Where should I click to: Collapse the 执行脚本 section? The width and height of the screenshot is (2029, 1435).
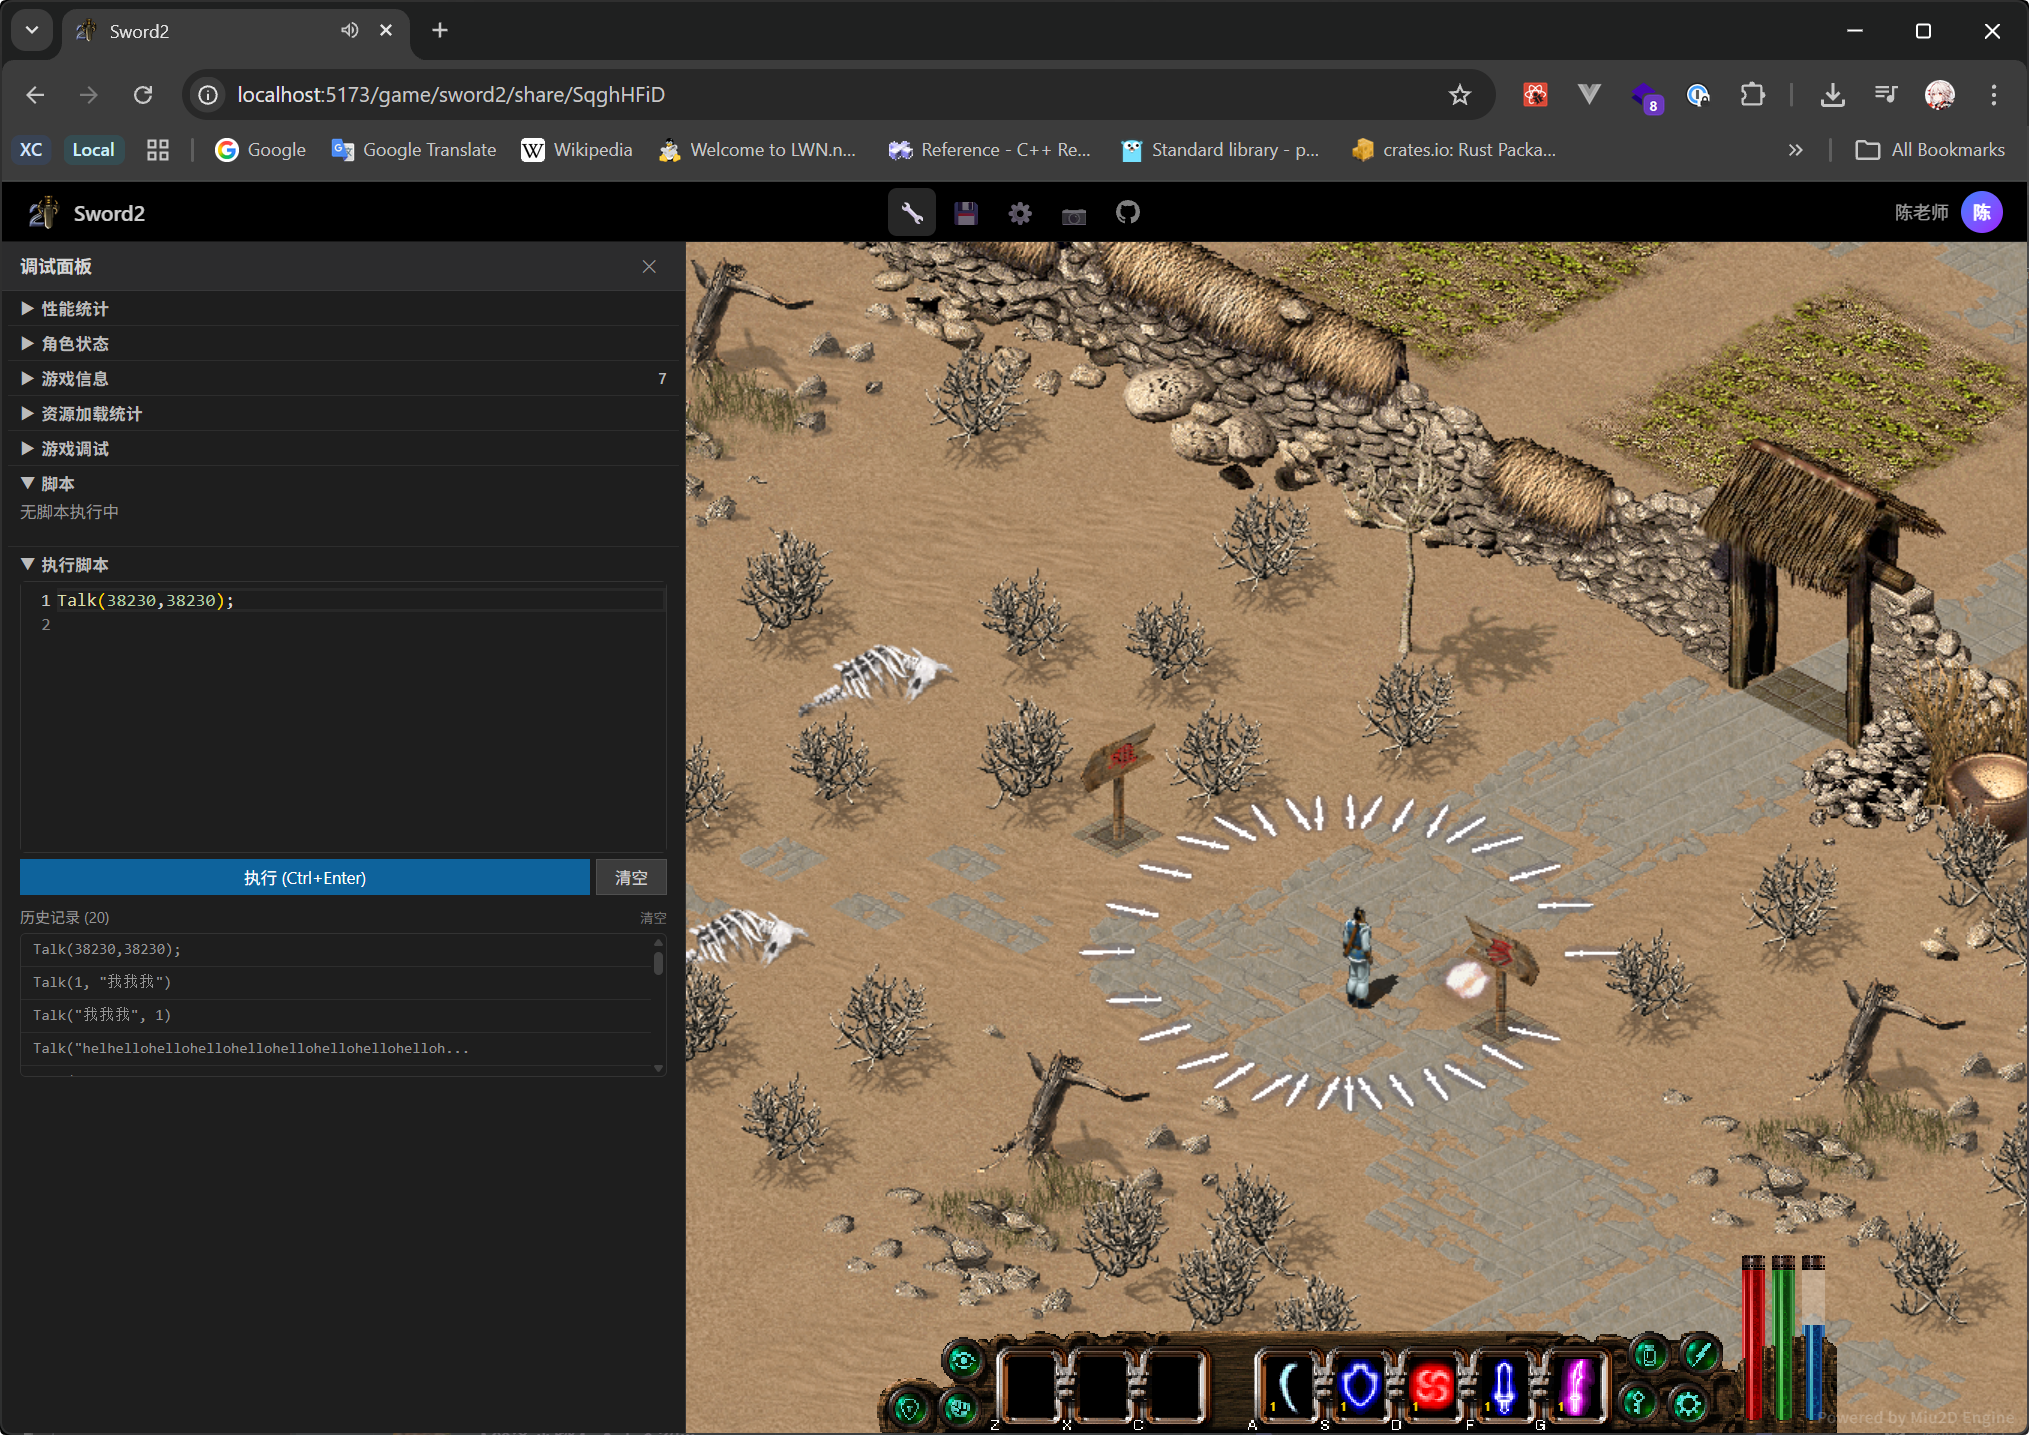(343, 565)
